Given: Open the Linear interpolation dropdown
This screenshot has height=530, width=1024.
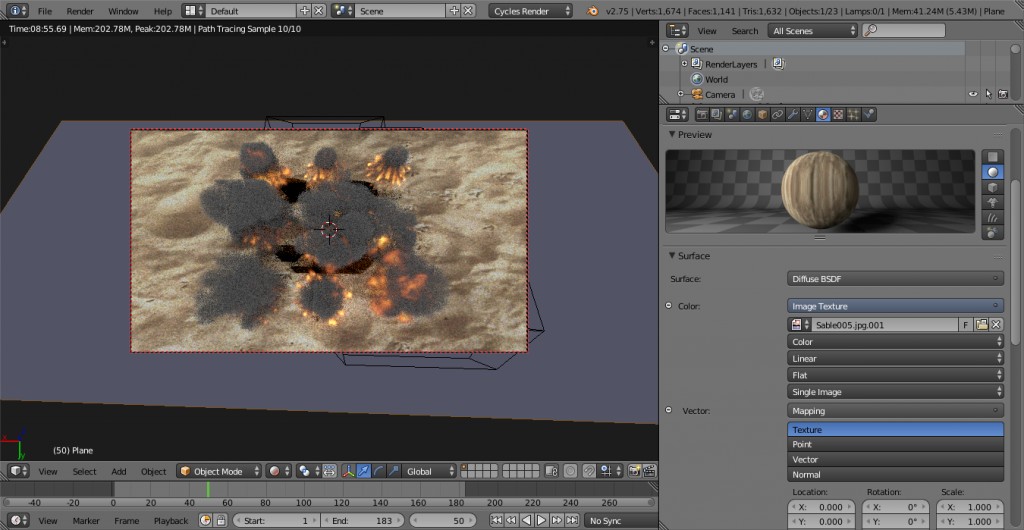Looking at the screenshot, I should [x=895, y=358].
